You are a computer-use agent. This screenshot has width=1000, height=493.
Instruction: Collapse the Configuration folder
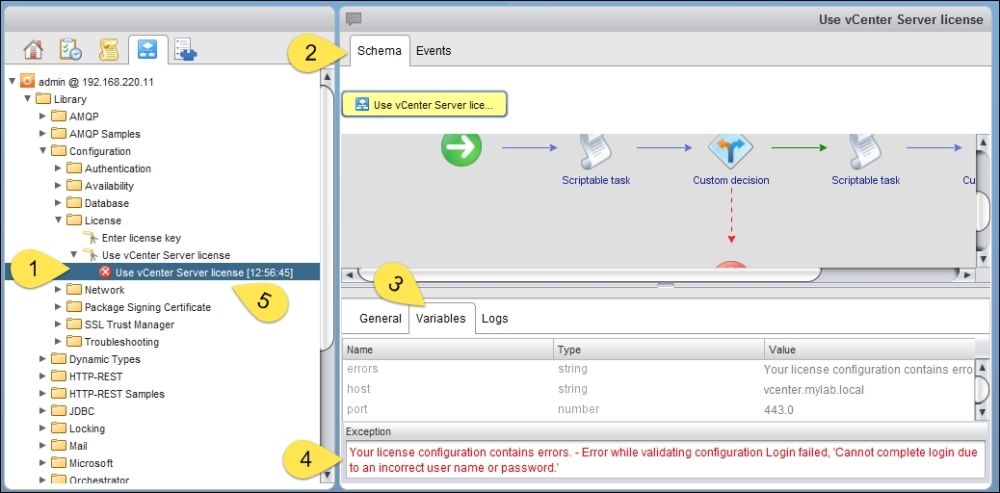tap(43, 151)
